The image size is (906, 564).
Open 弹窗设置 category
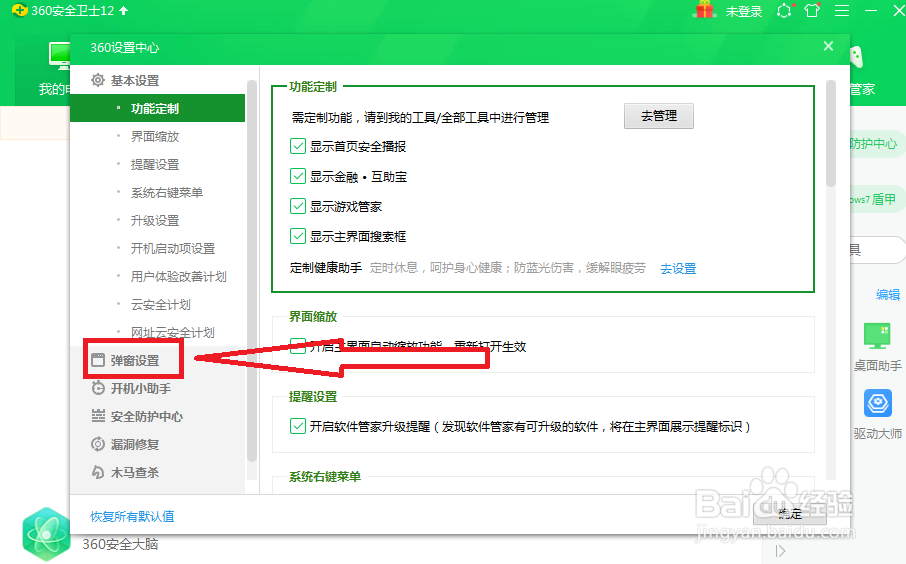(x=134, y=361)
